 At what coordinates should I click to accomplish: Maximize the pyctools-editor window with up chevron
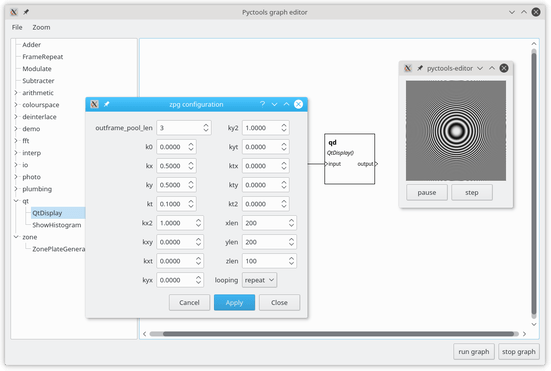coord(492,68)
